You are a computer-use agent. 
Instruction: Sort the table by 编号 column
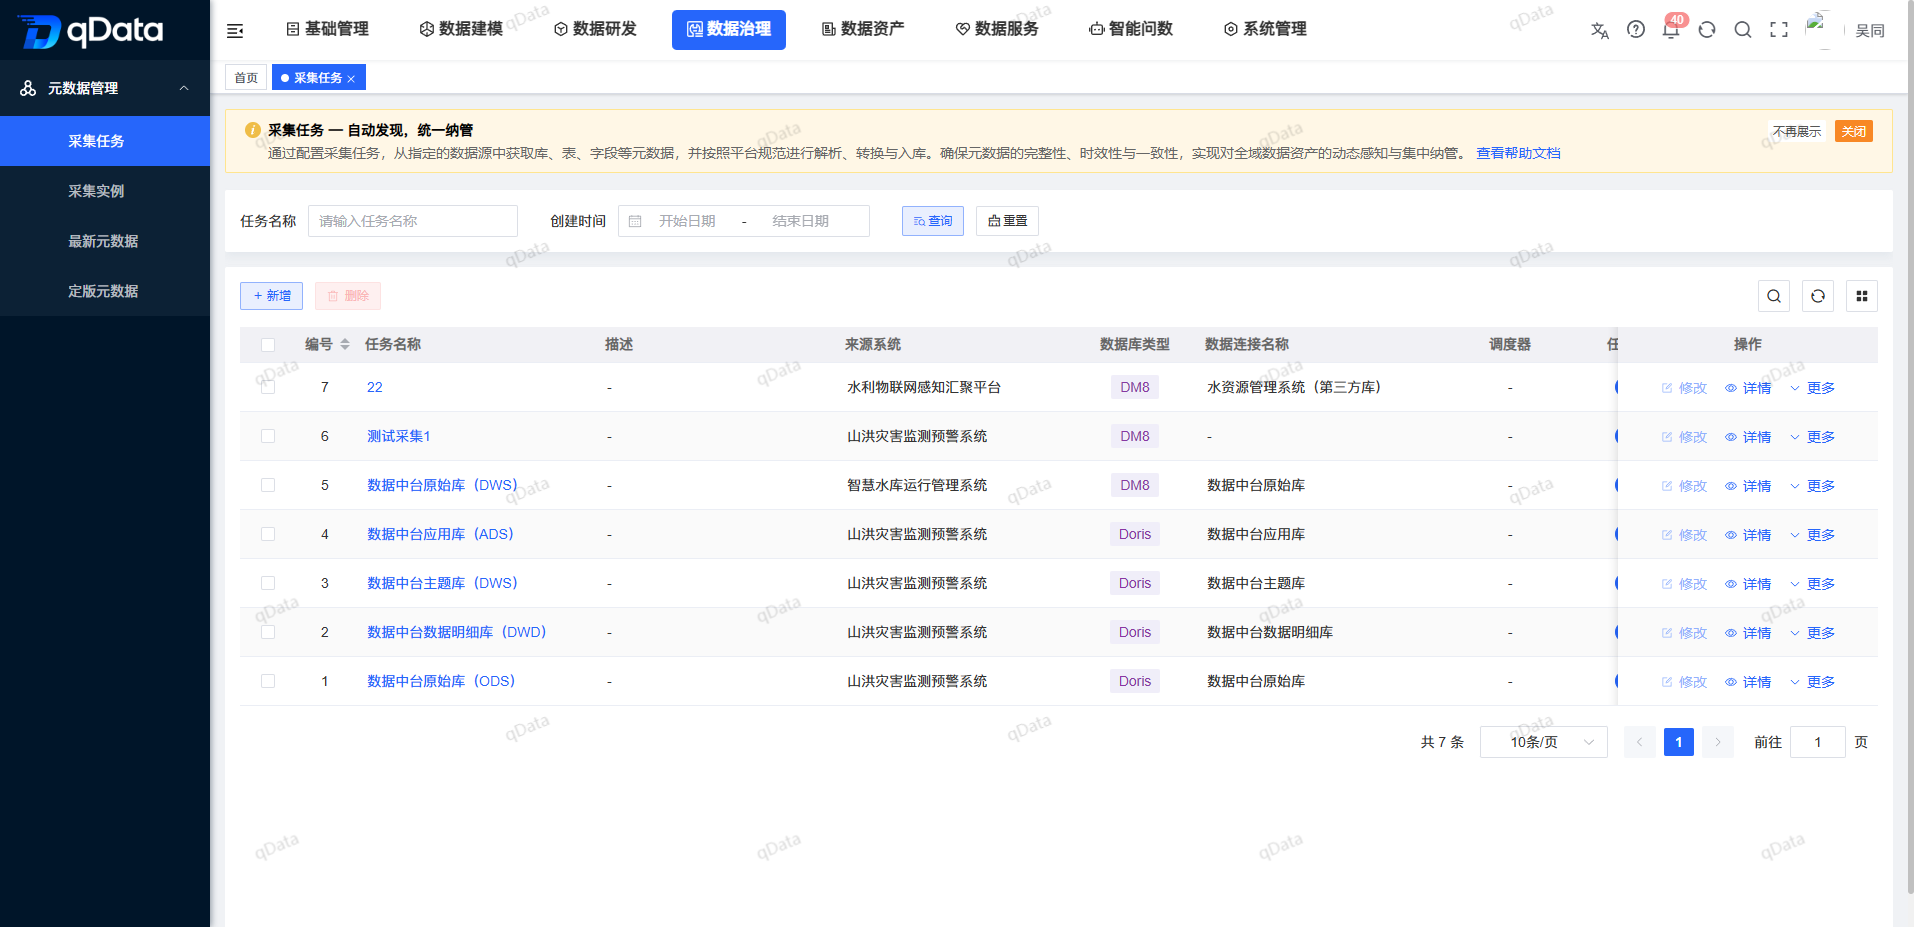click(345, 344)
